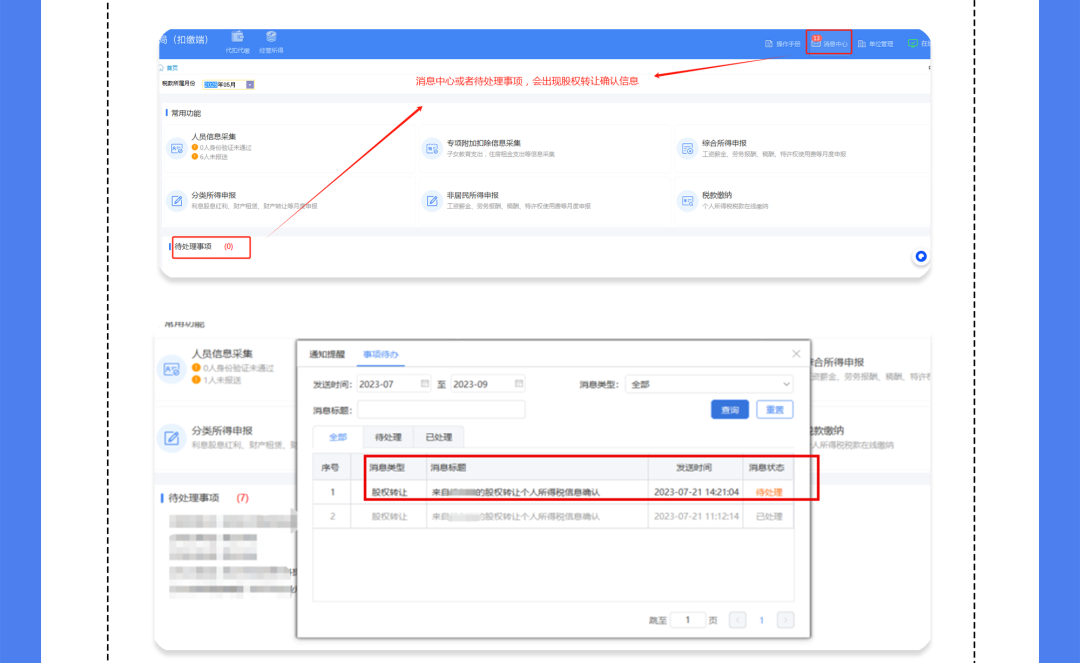Switch to the 已处理 filter tab
Image resolution: width=1080 pixels, height=663 pixels.
coord(439,437)
